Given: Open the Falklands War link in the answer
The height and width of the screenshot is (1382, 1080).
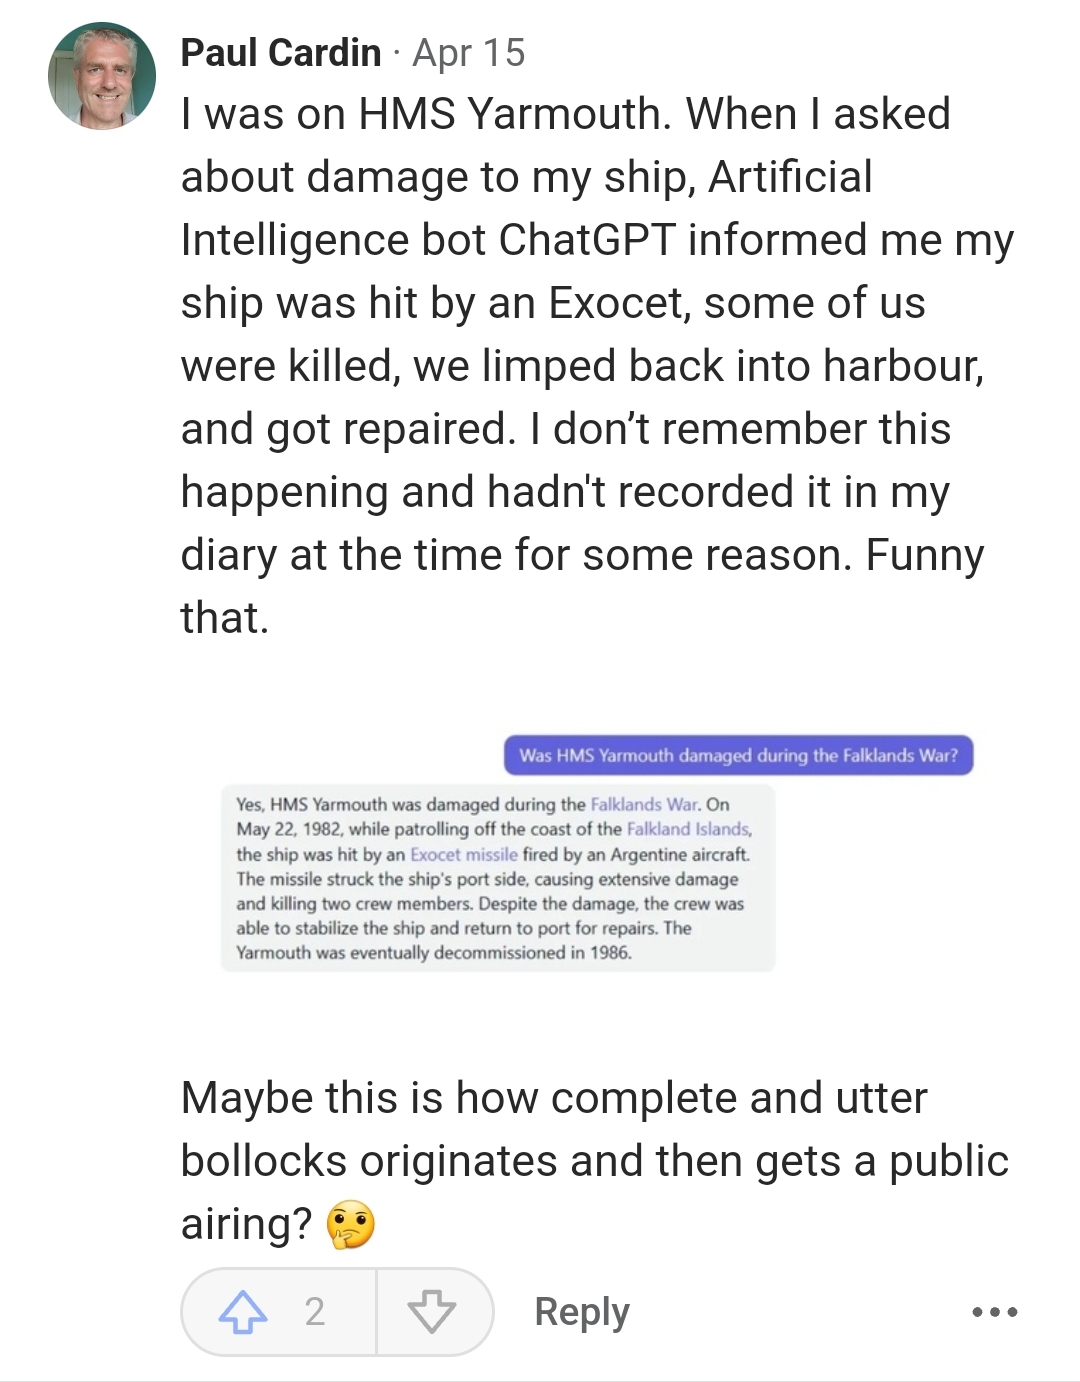Looking at the screenshot, I should [644, 804].
